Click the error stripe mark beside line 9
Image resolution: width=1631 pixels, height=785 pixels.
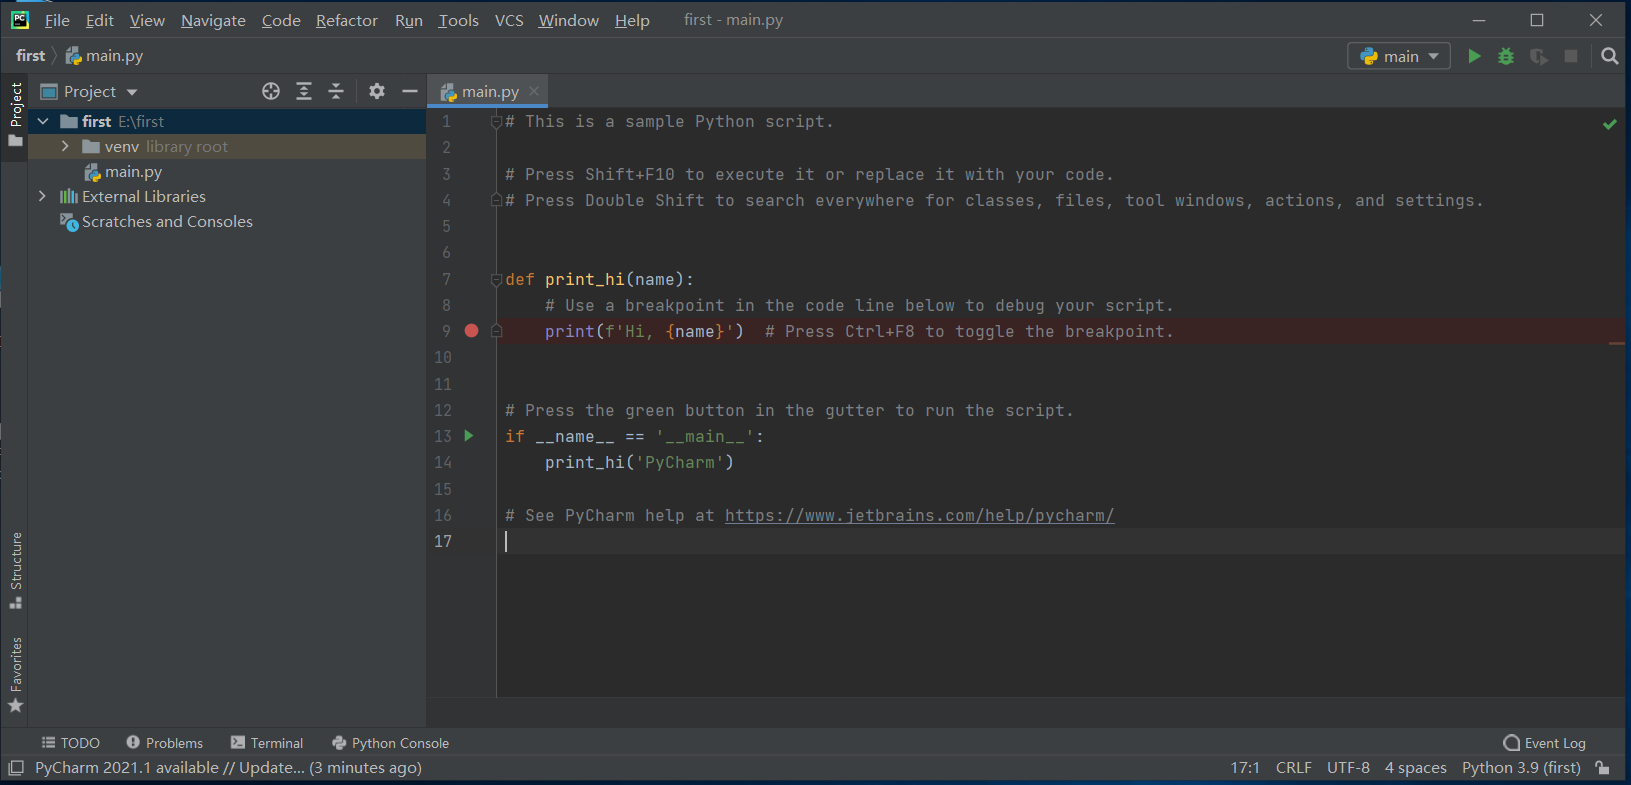click(1617, 344)
